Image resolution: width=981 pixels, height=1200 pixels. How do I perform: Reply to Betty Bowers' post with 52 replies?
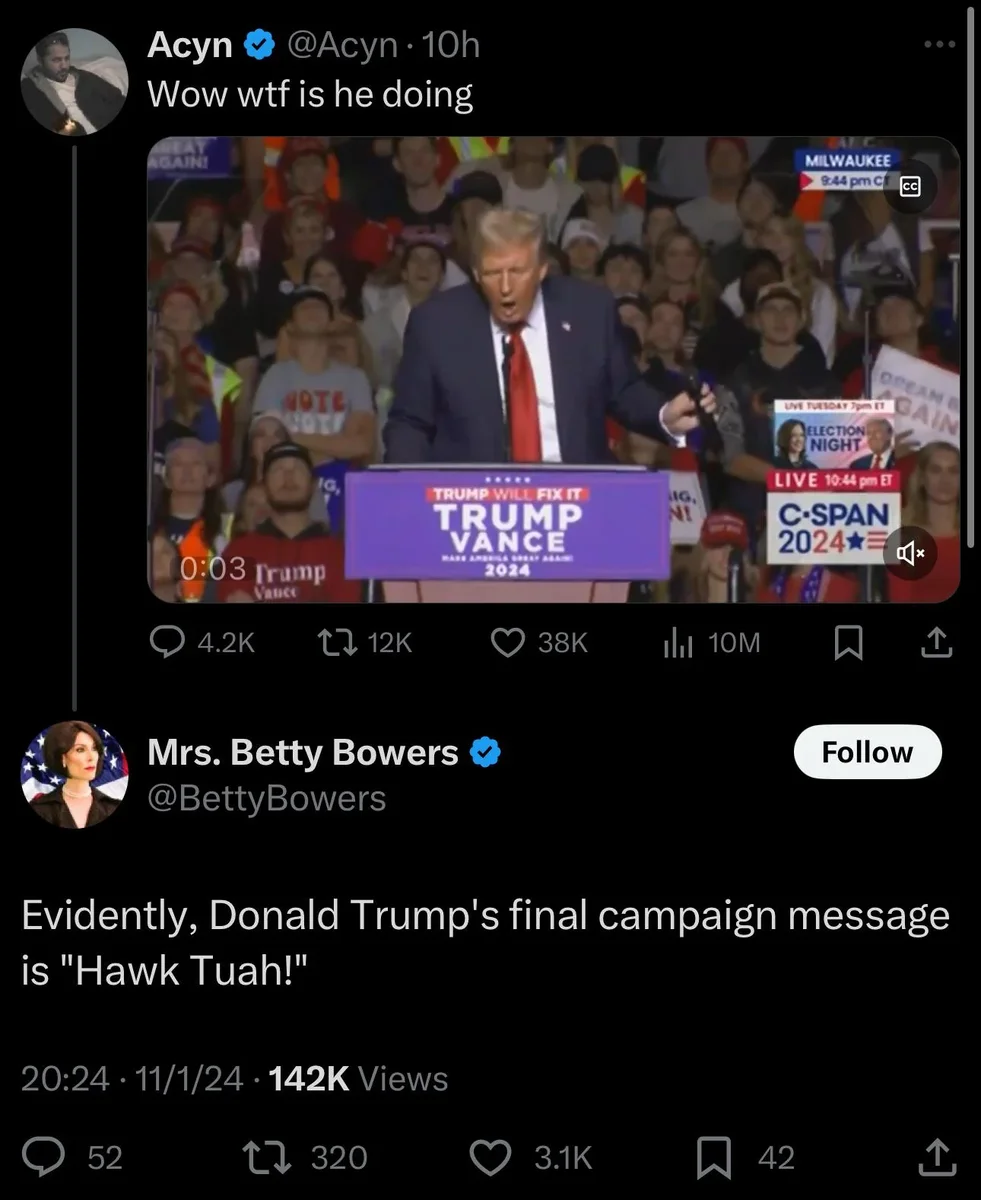coord(72,1158)
